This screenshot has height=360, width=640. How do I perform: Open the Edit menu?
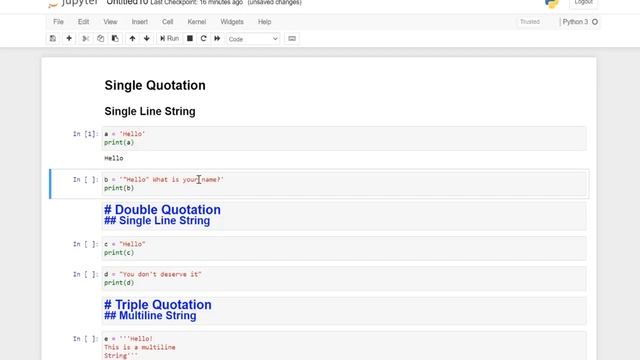coord(83,22)
